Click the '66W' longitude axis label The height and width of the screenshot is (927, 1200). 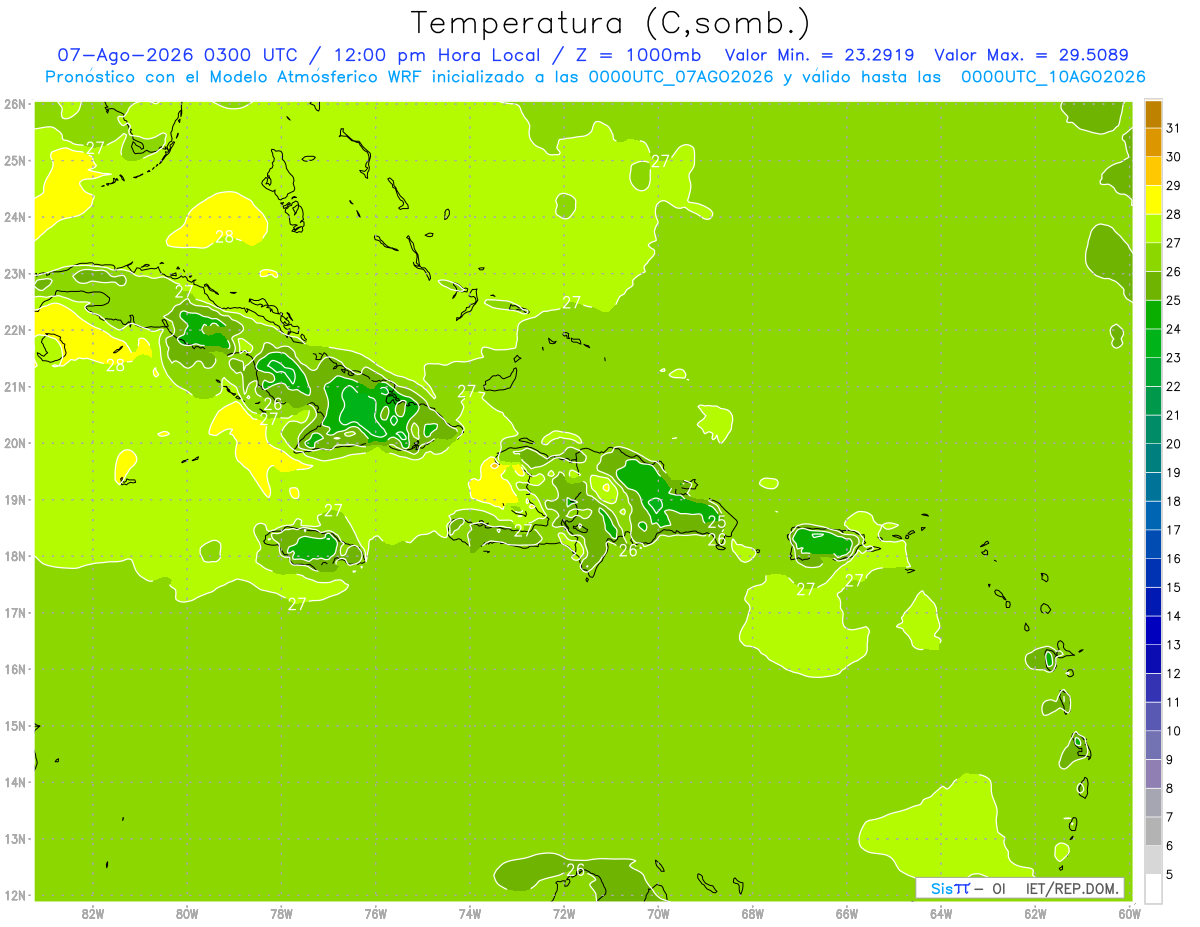847,913
